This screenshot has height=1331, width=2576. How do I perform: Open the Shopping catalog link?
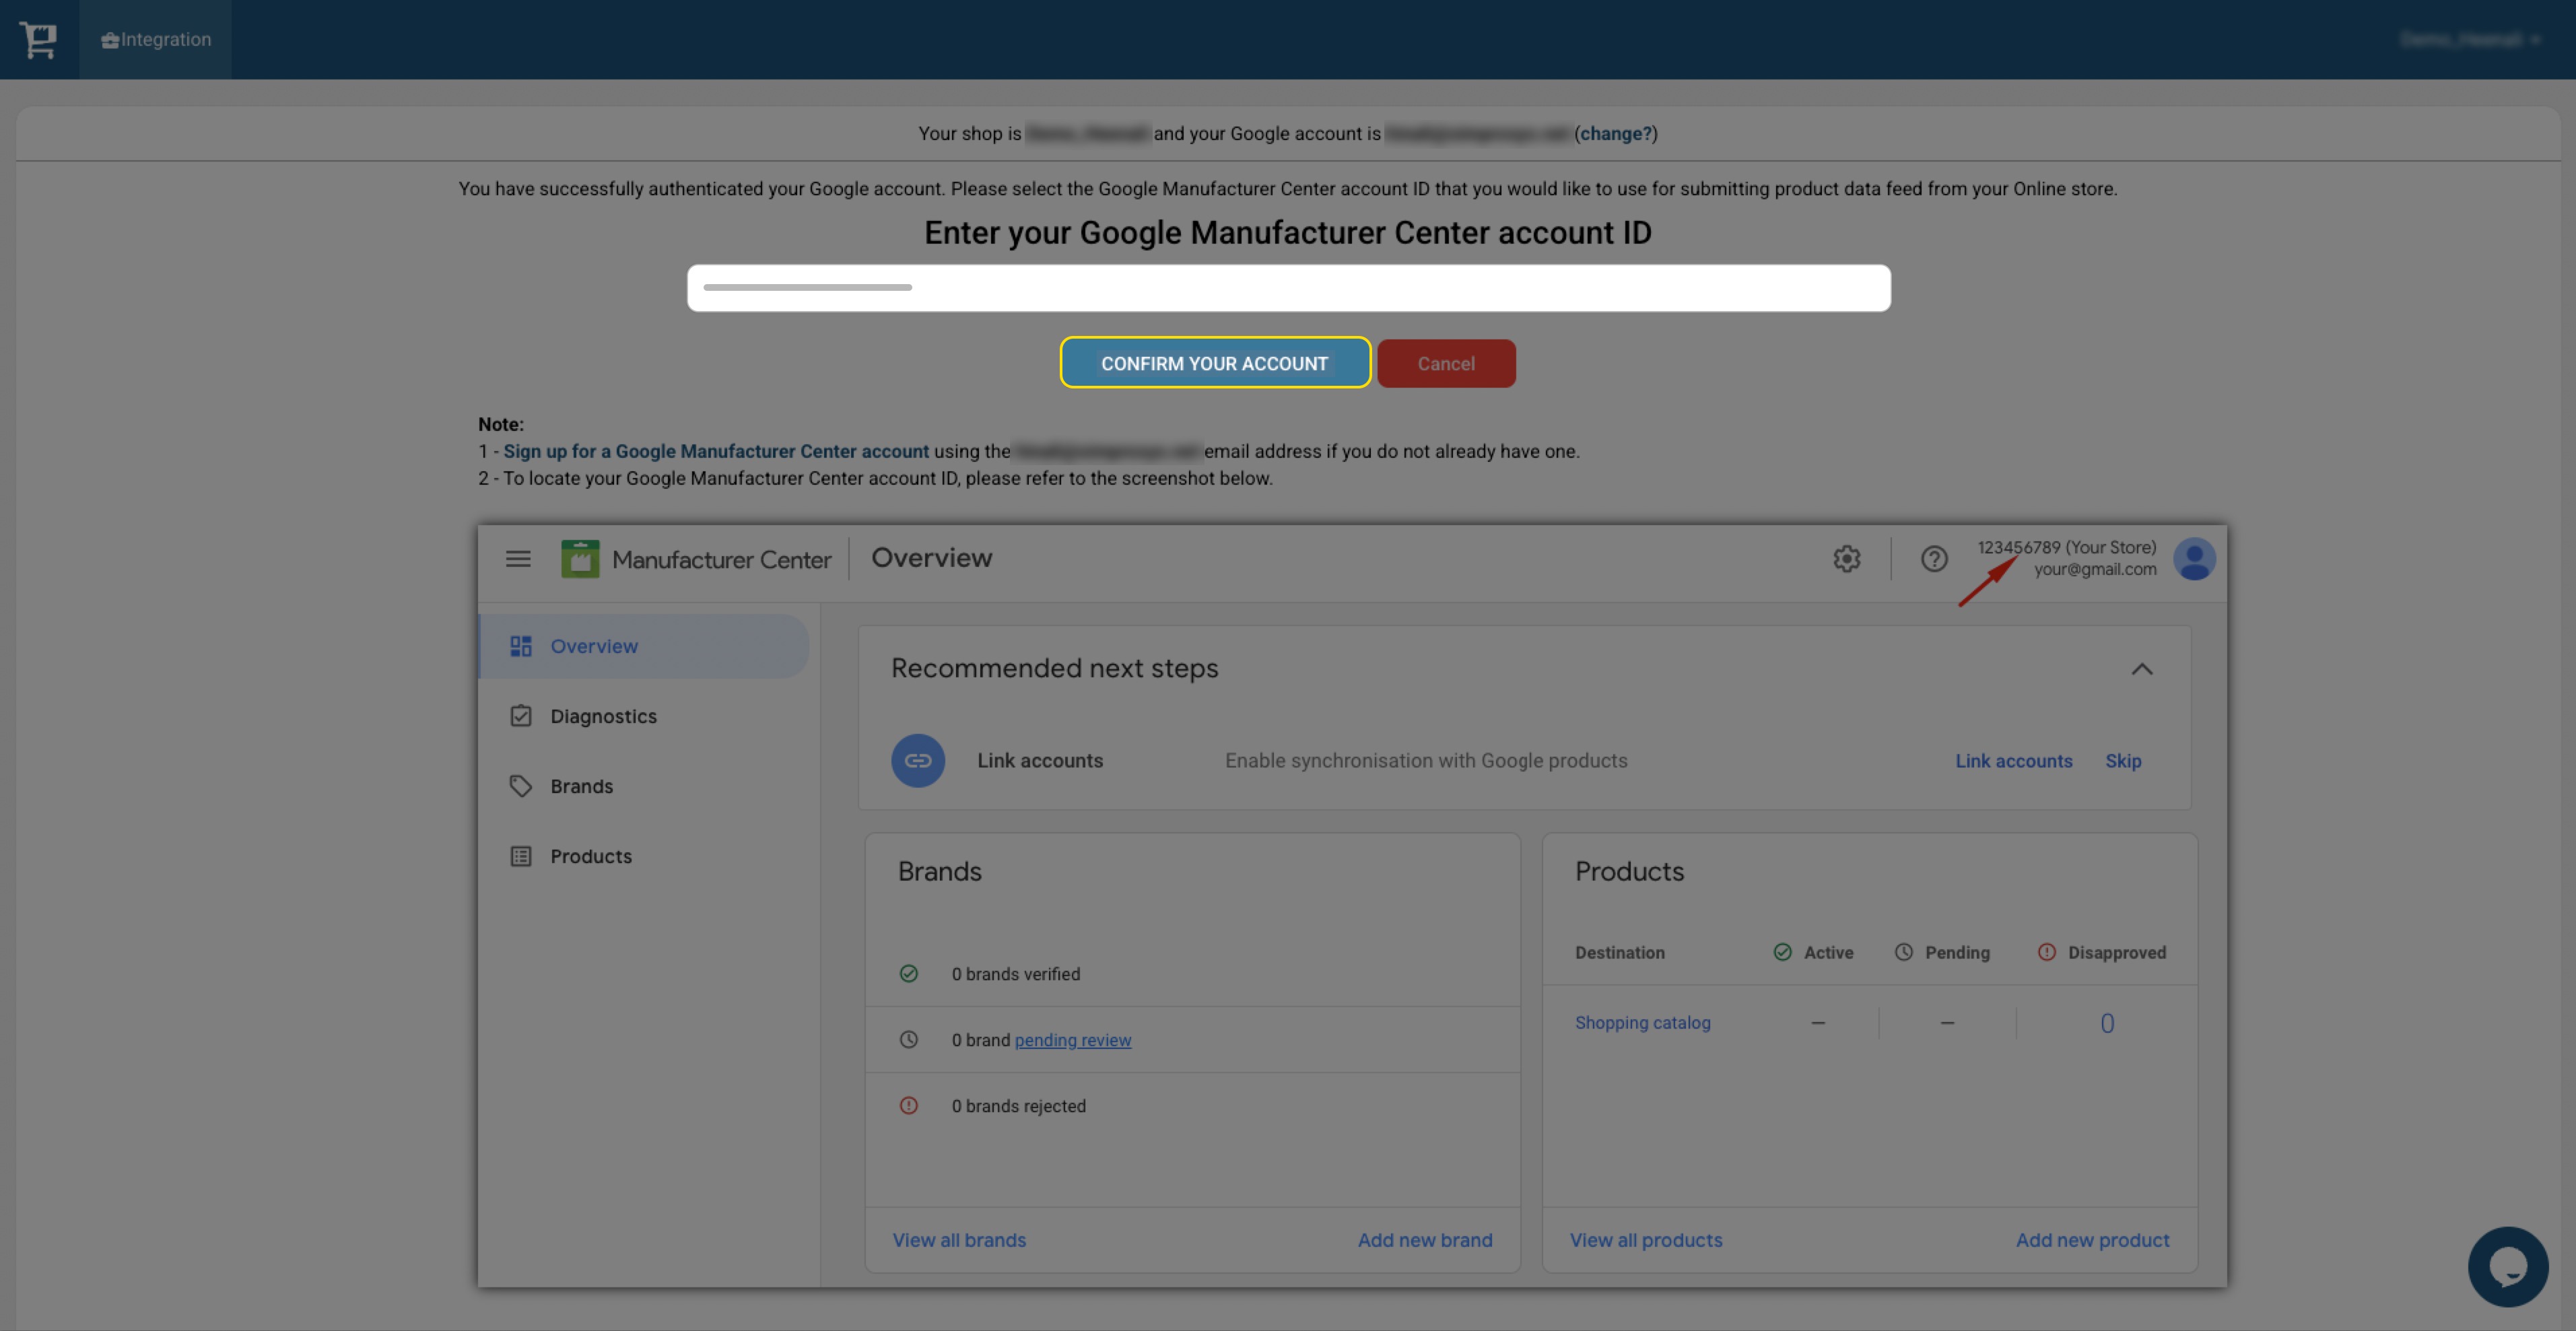1643,1023
